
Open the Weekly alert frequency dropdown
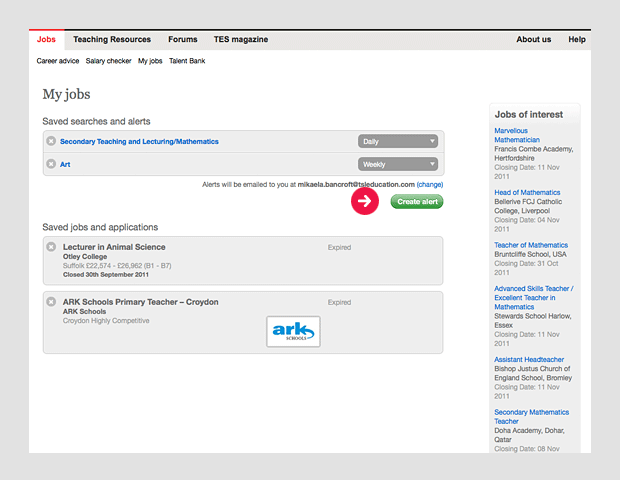[x=398, y=164]
